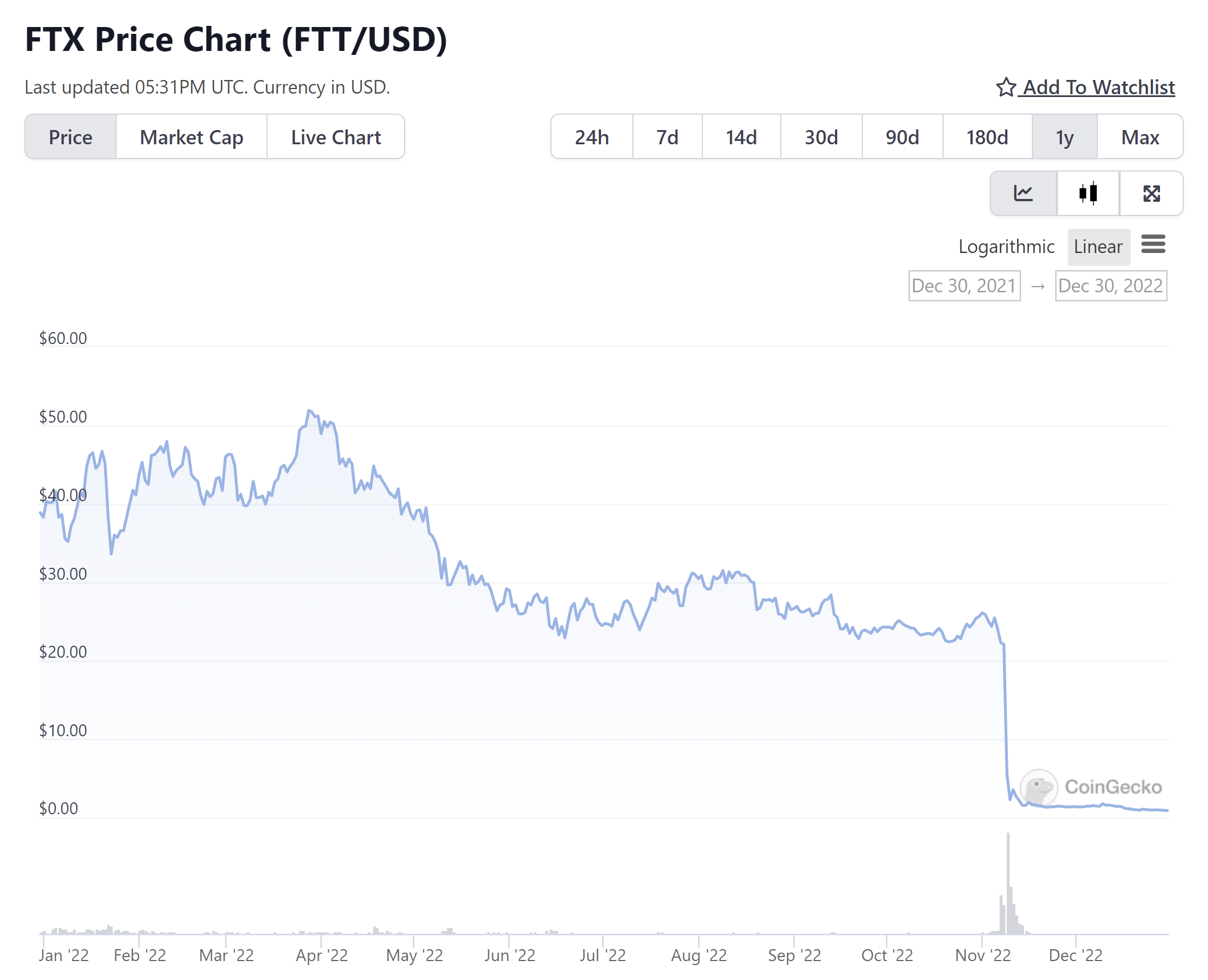The image size is (1208, 980).
Task: Edit the Dec 30, 2022 end date
Action: [x=1111, y=286]
